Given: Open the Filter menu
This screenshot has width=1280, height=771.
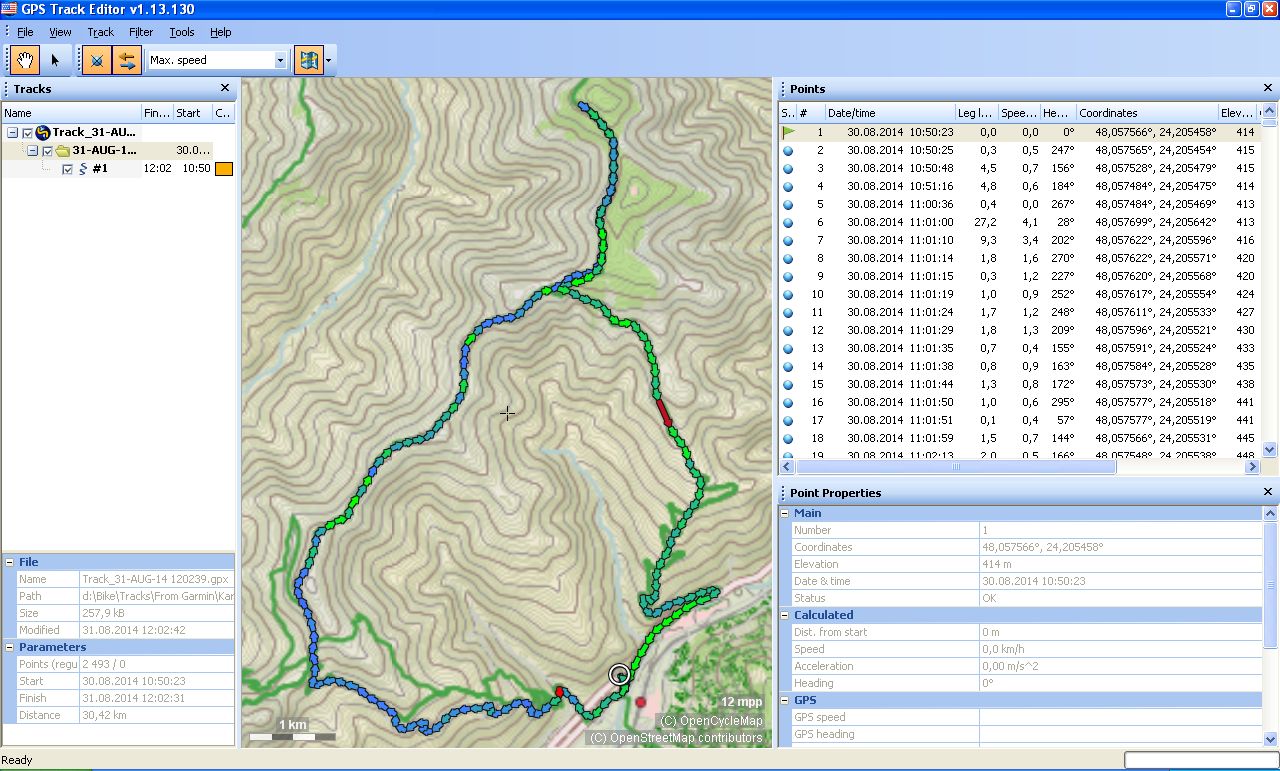Looking at the screenshot, I should click(140, 32).
